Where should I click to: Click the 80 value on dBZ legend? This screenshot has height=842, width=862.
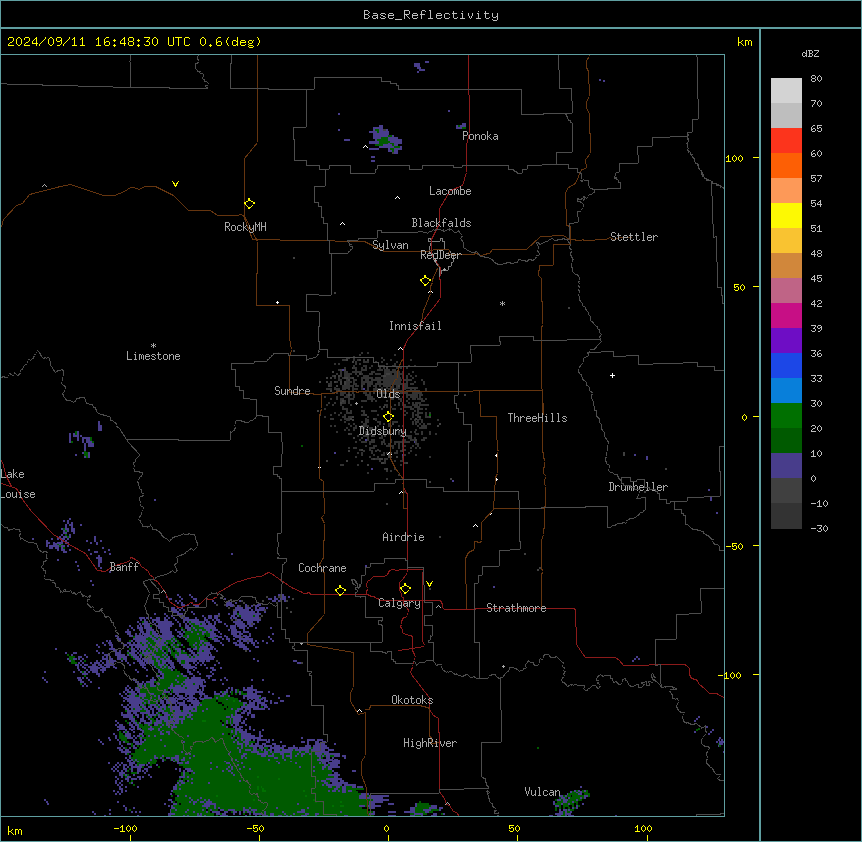tap(816, 79)
